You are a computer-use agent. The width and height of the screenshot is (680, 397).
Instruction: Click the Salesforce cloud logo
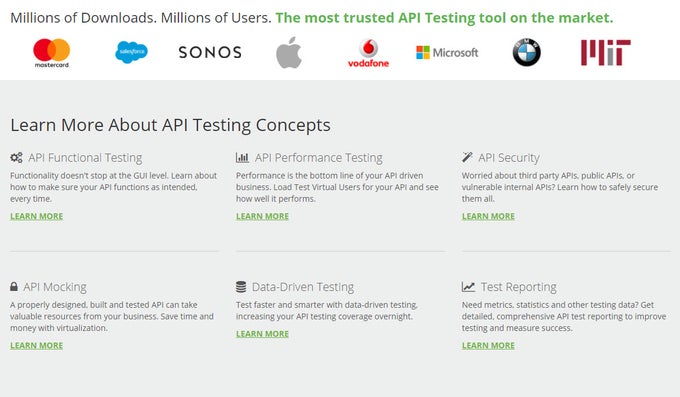[131, 52]
